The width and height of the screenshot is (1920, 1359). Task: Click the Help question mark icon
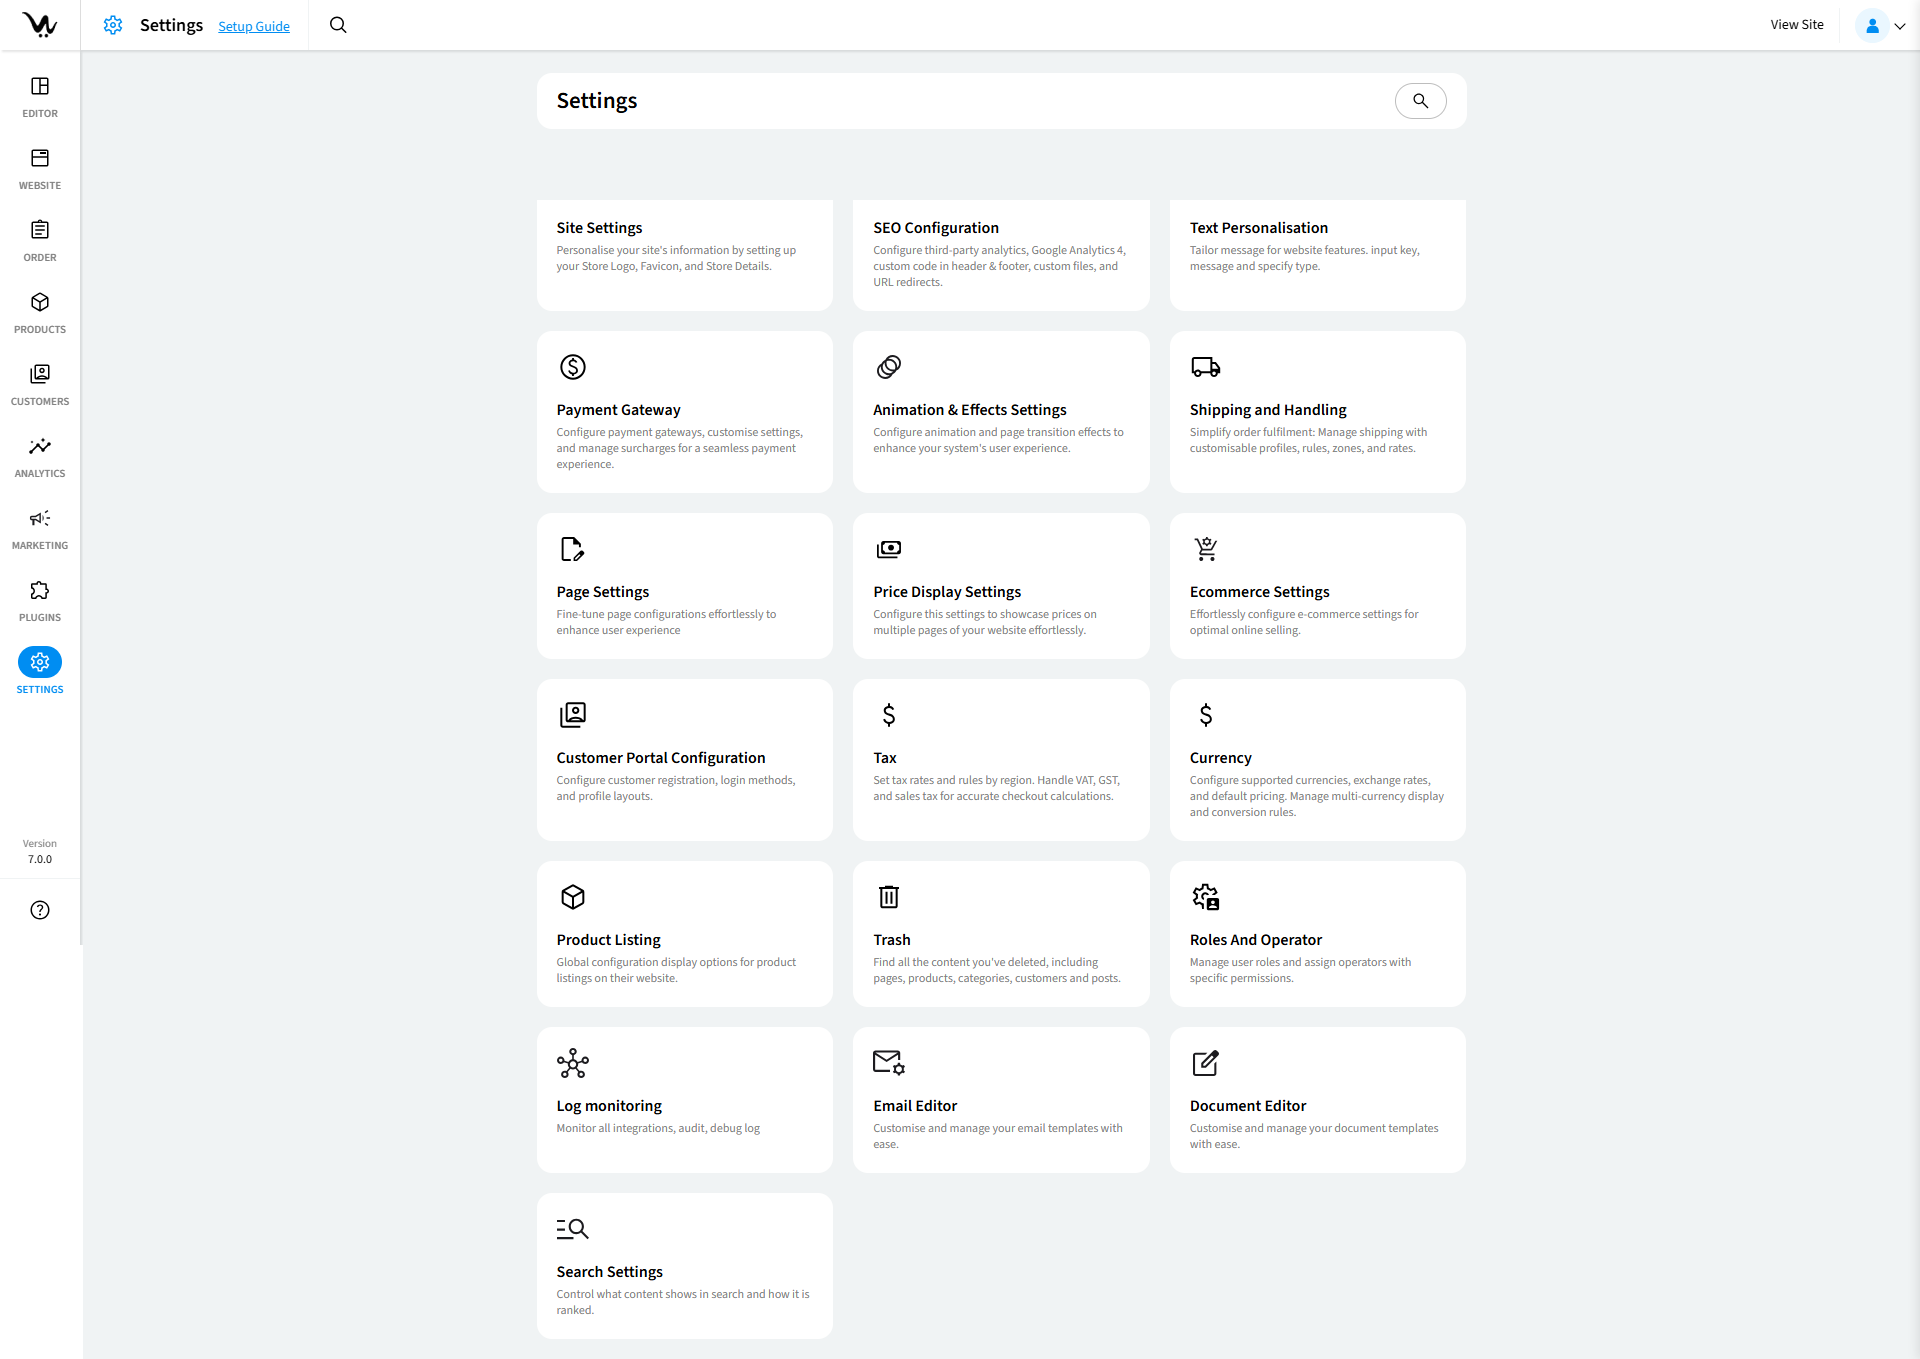click(x=39, y=910)
